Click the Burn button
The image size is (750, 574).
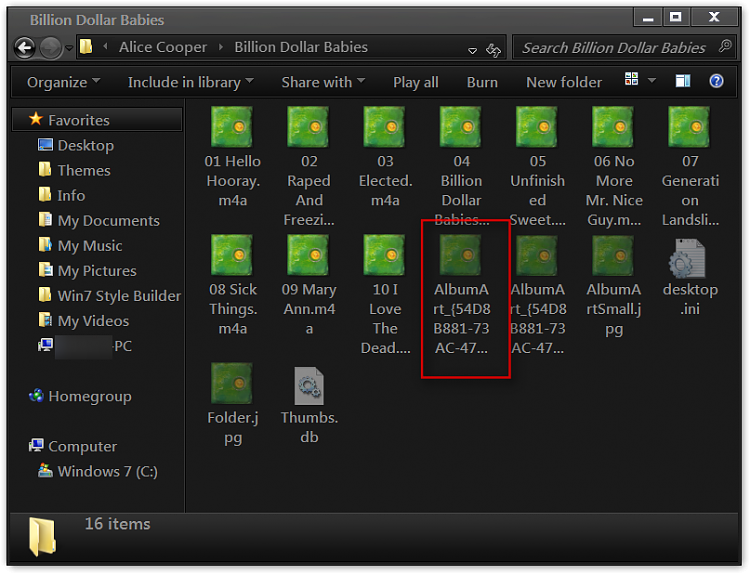pyautogui.click(x=482, y=82)
